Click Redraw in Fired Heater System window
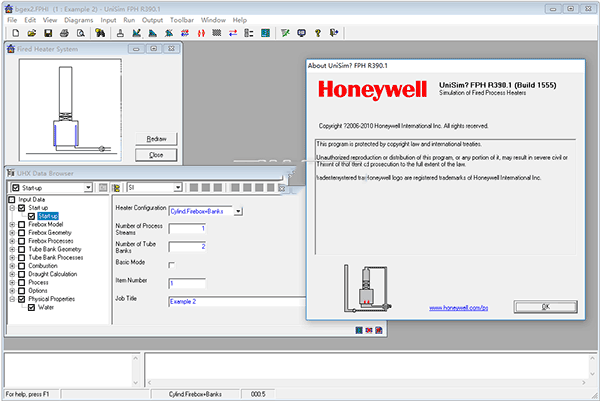 click(x=156, y=139)
